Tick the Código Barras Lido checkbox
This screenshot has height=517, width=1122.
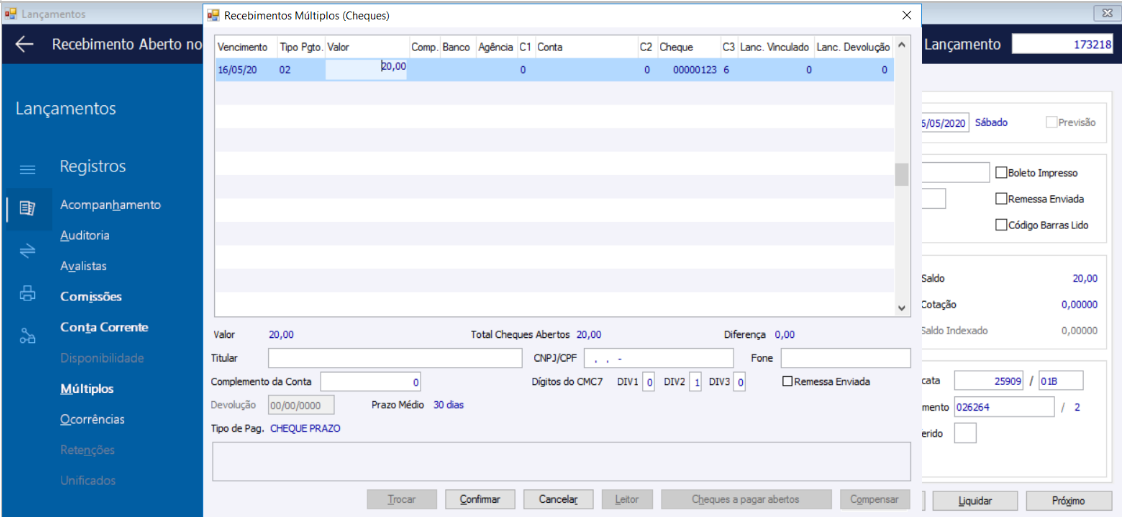[1001, 225]
